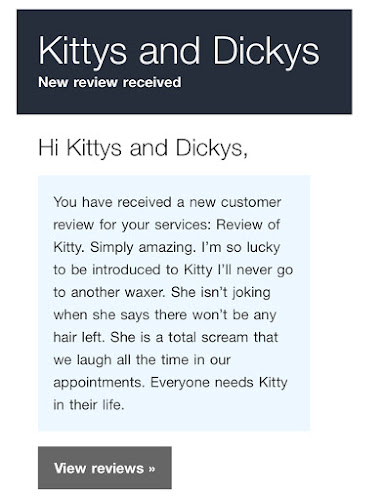The width and height of the screenshot is (384, 500).
Task: Select the phrase 'total scream' in review
Action: click(209, 337)
